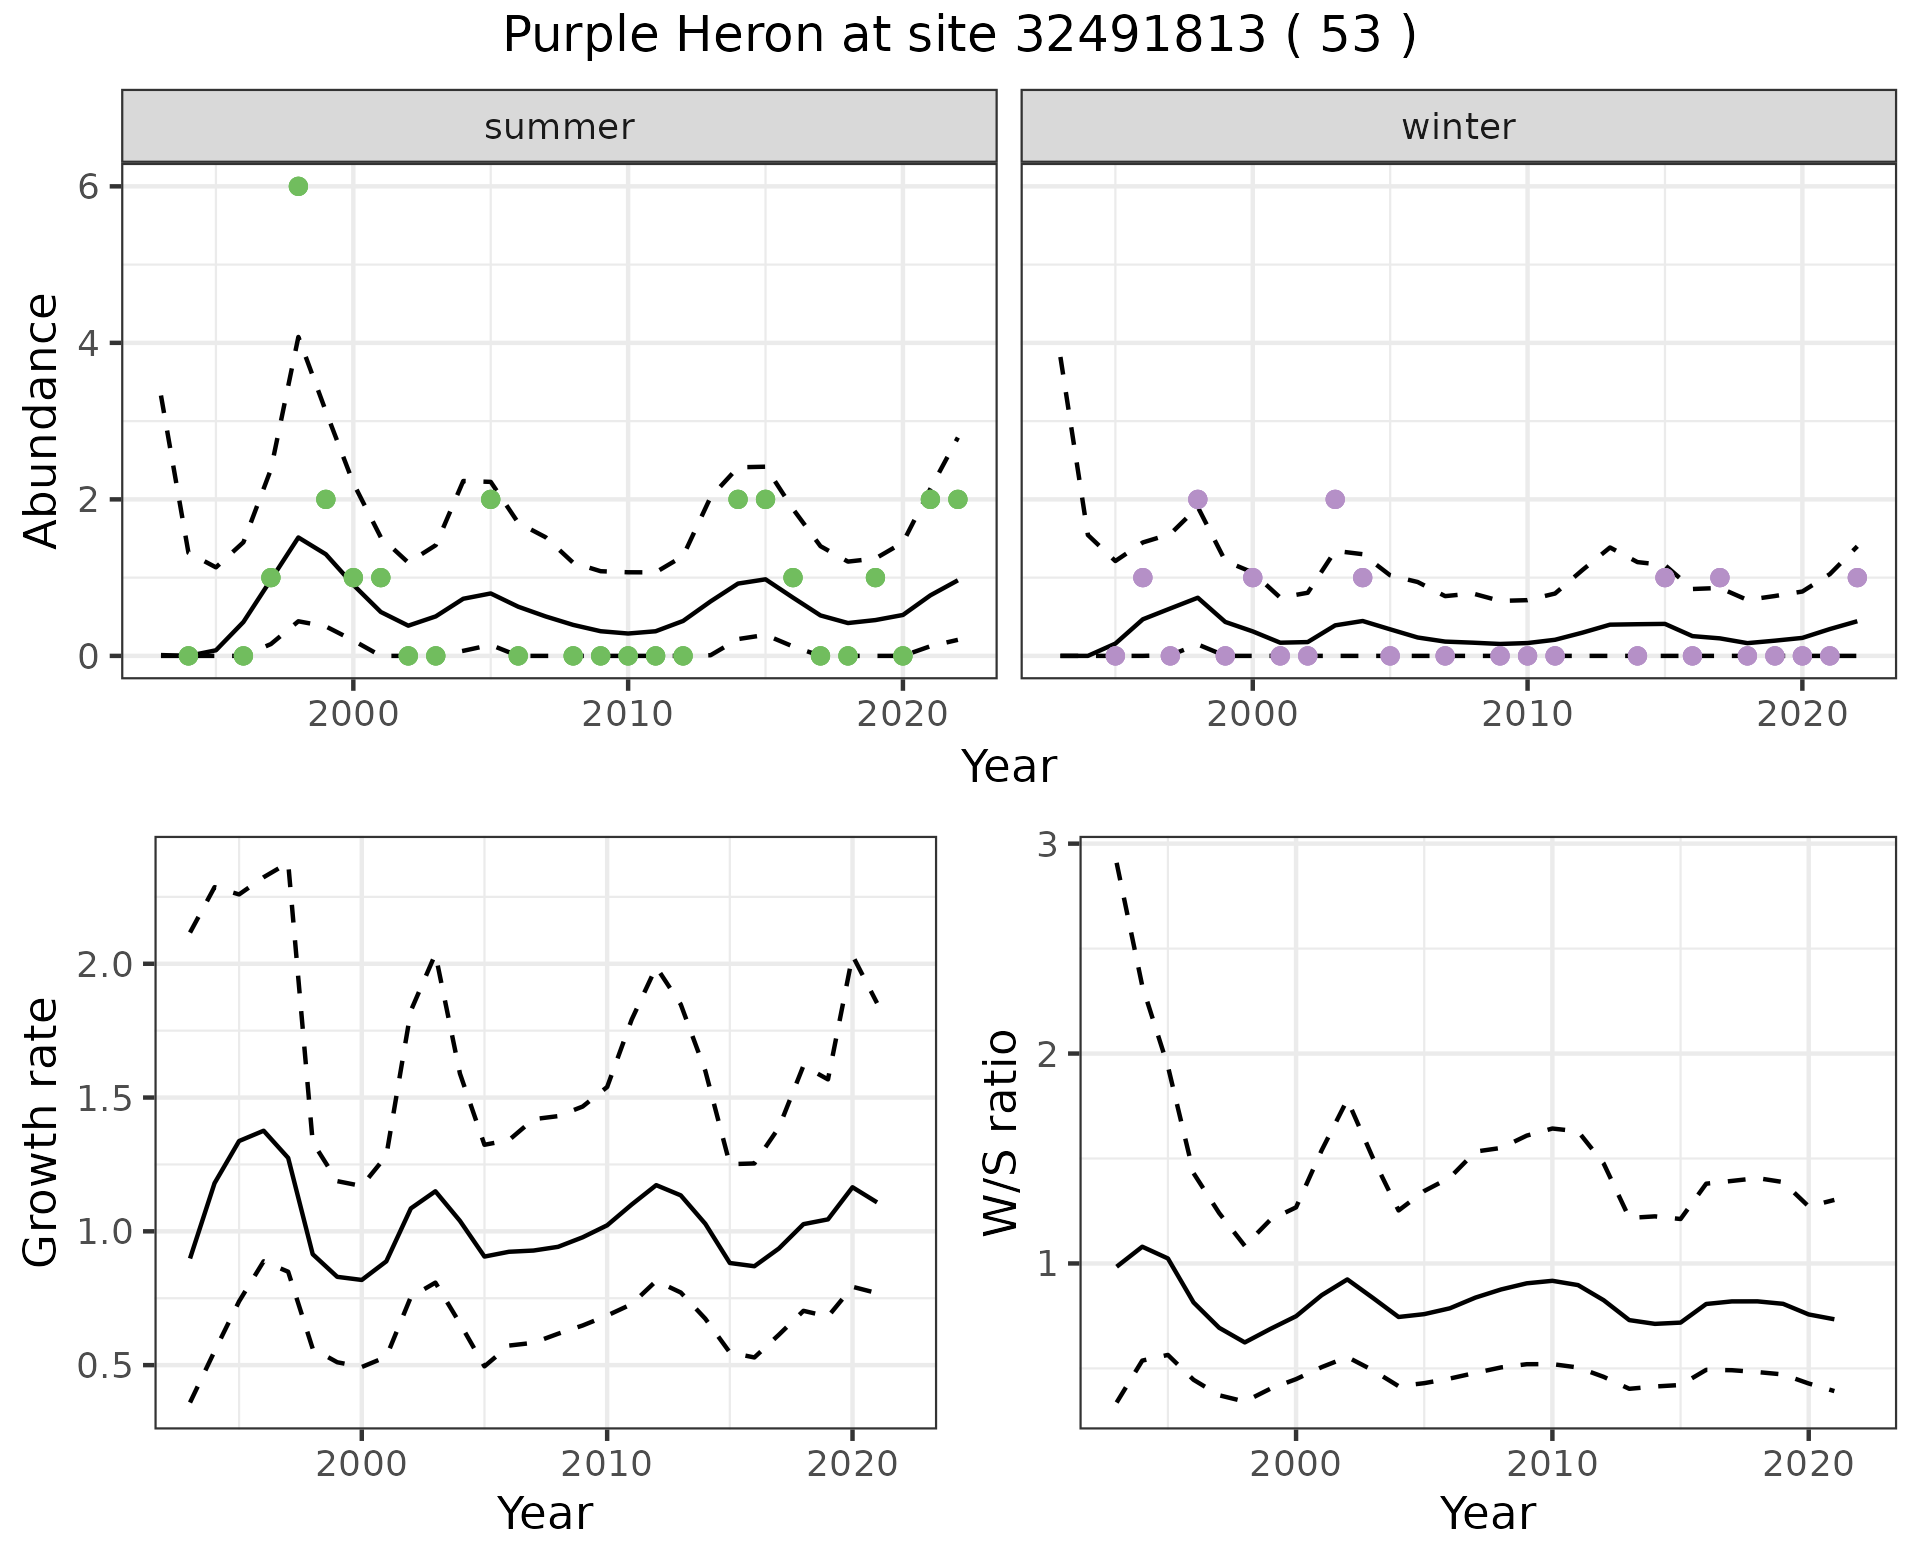Click the summer data point at abundance 6
The image size is (1920, 1560).
(x=298, y=187)
